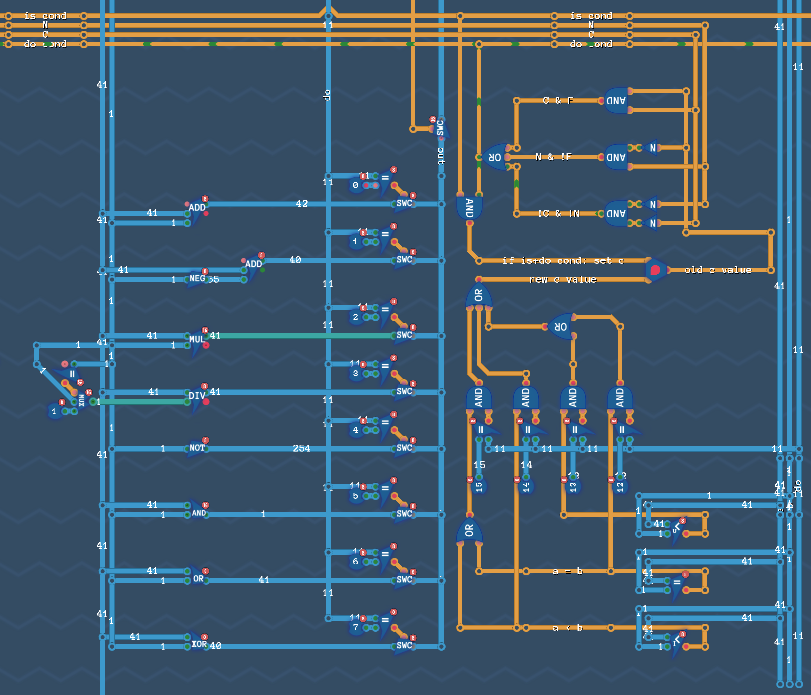Click the constant 4 opcode value
This screenshot has width=811, height=695.
click(x=355, y=430)
